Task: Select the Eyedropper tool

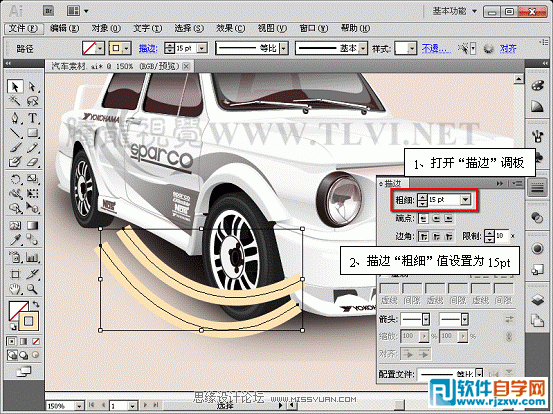Action: 15,240
